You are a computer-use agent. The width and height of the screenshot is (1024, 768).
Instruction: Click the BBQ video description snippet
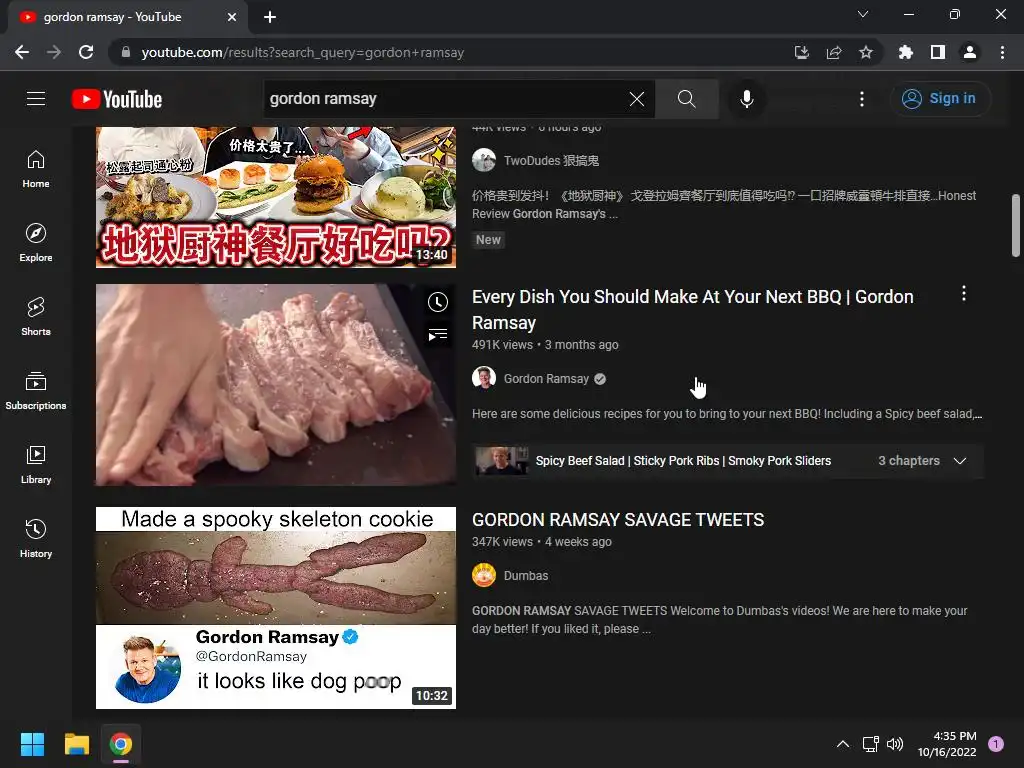[x=727, y=414]
